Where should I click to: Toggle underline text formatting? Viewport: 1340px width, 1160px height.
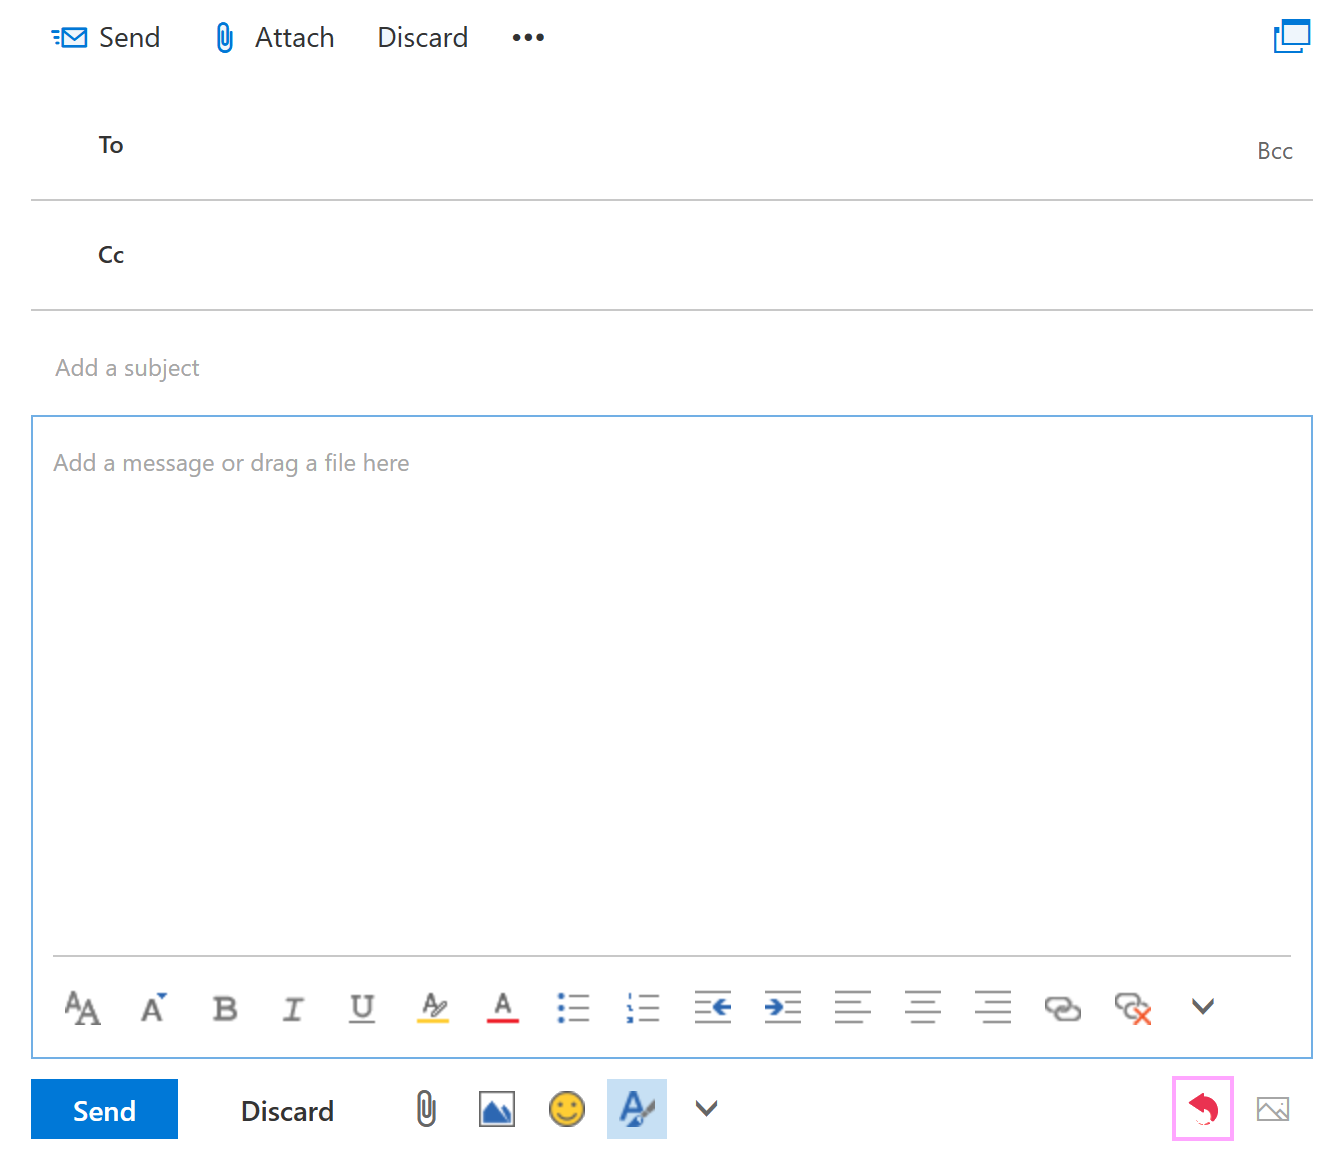(x=362, y=1008)
